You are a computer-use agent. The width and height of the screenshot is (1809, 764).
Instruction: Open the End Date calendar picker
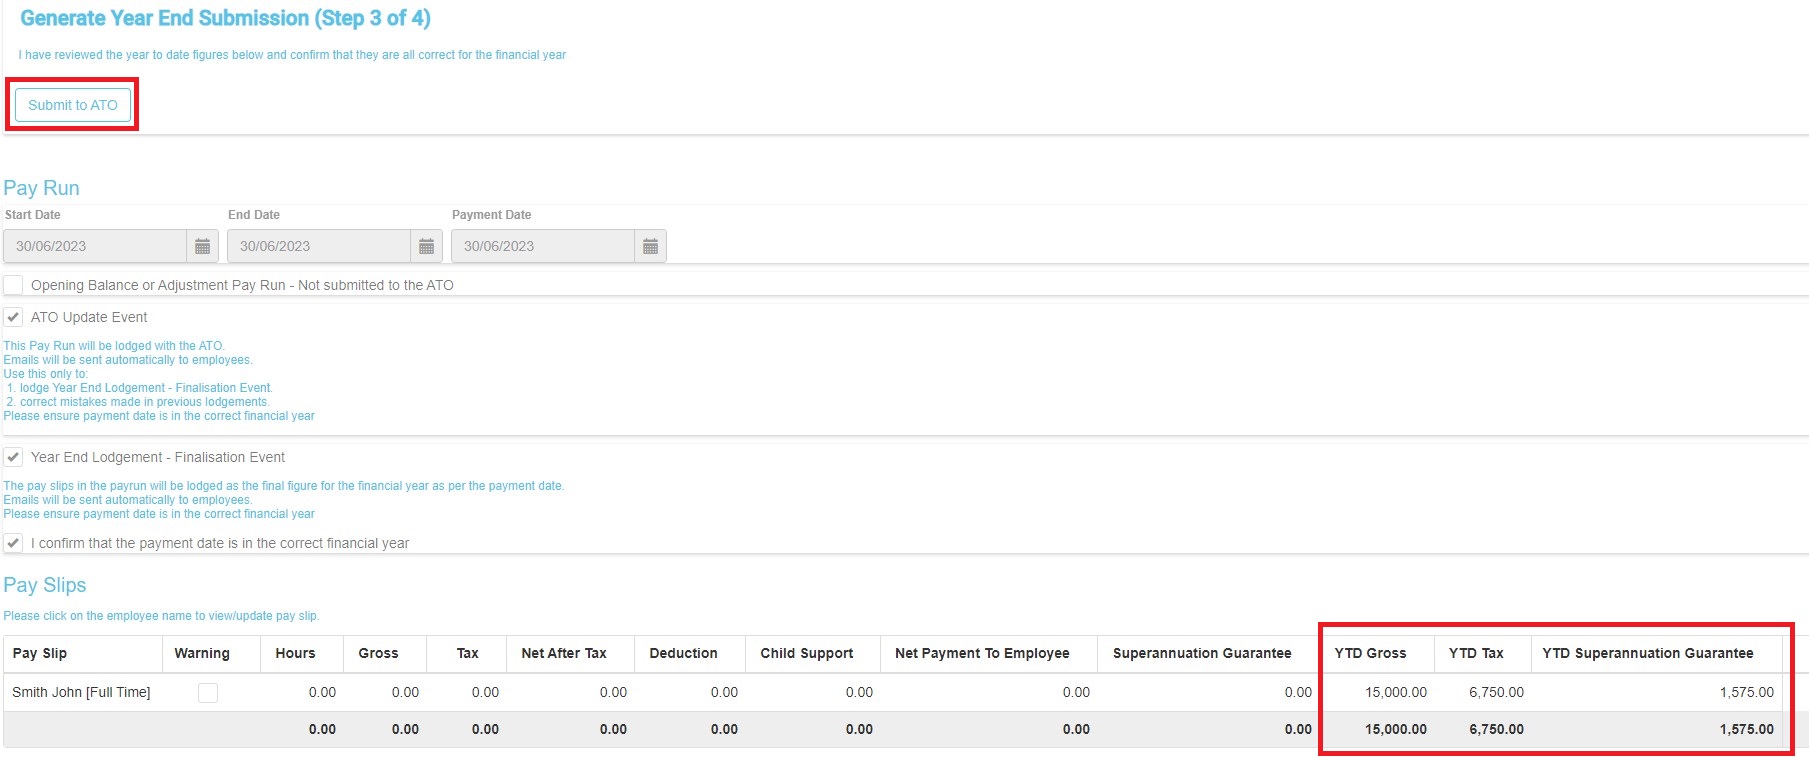pyautogui.click(x=426, y=246)
